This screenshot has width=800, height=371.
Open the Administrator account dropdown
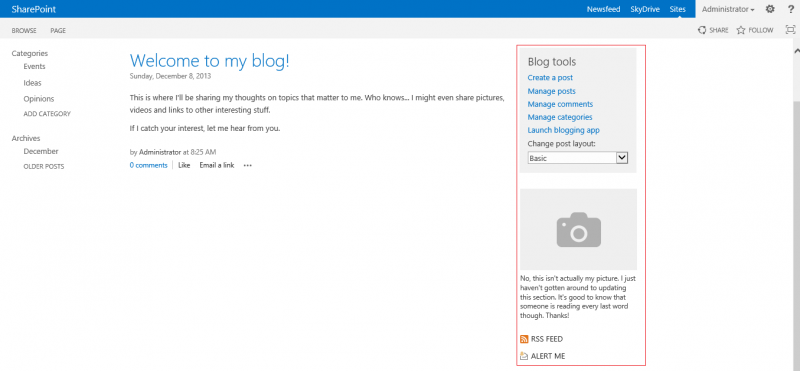[728, 9]
